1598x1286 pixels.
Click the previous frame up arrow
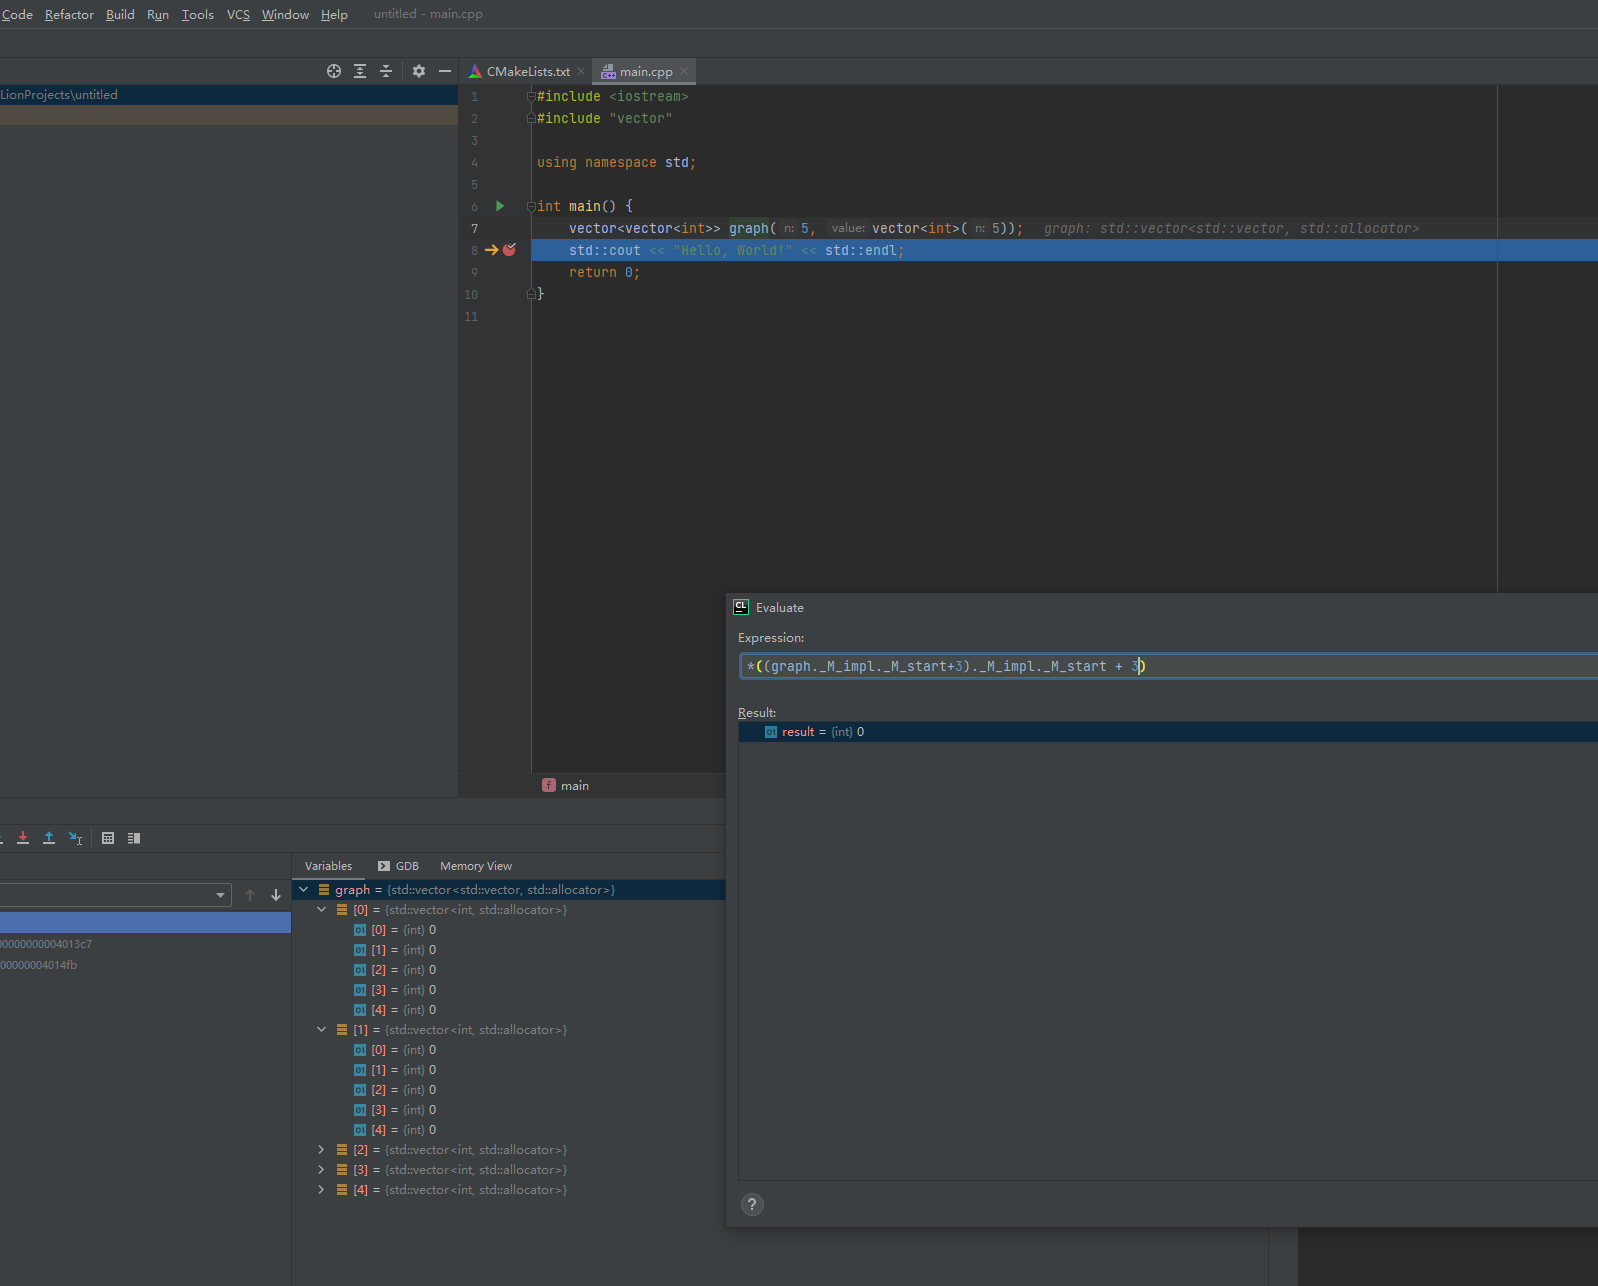click(250, 895)
